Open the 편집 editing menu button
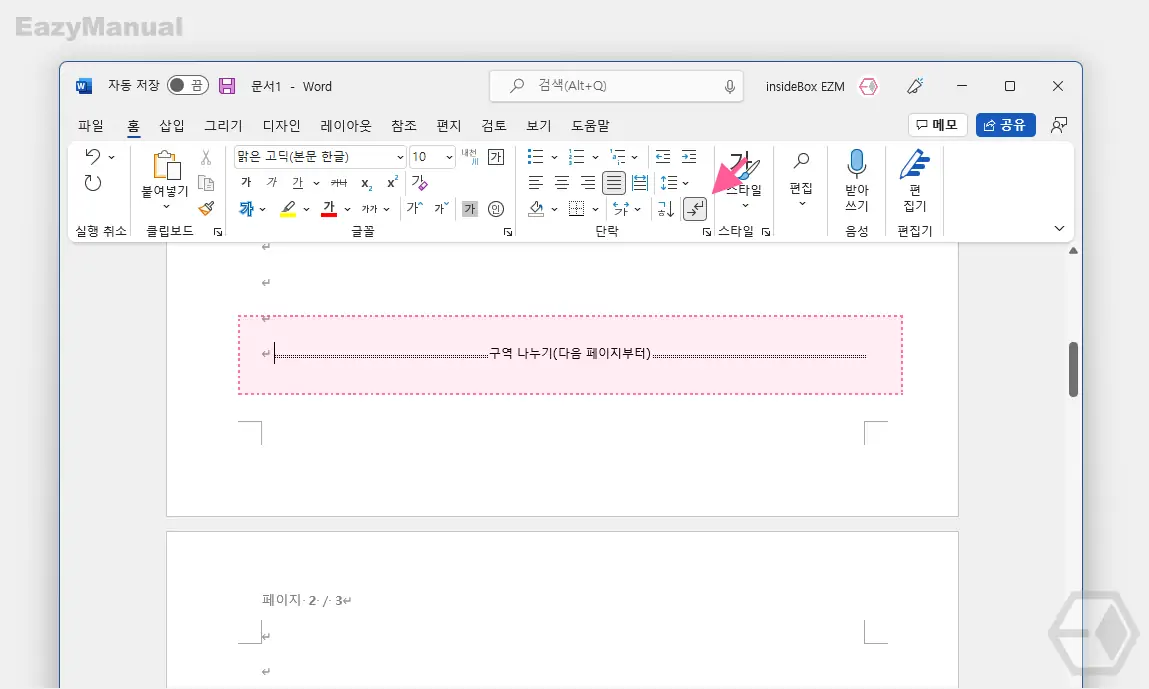Screen dimensions: 1149x689 click(801, 180)
